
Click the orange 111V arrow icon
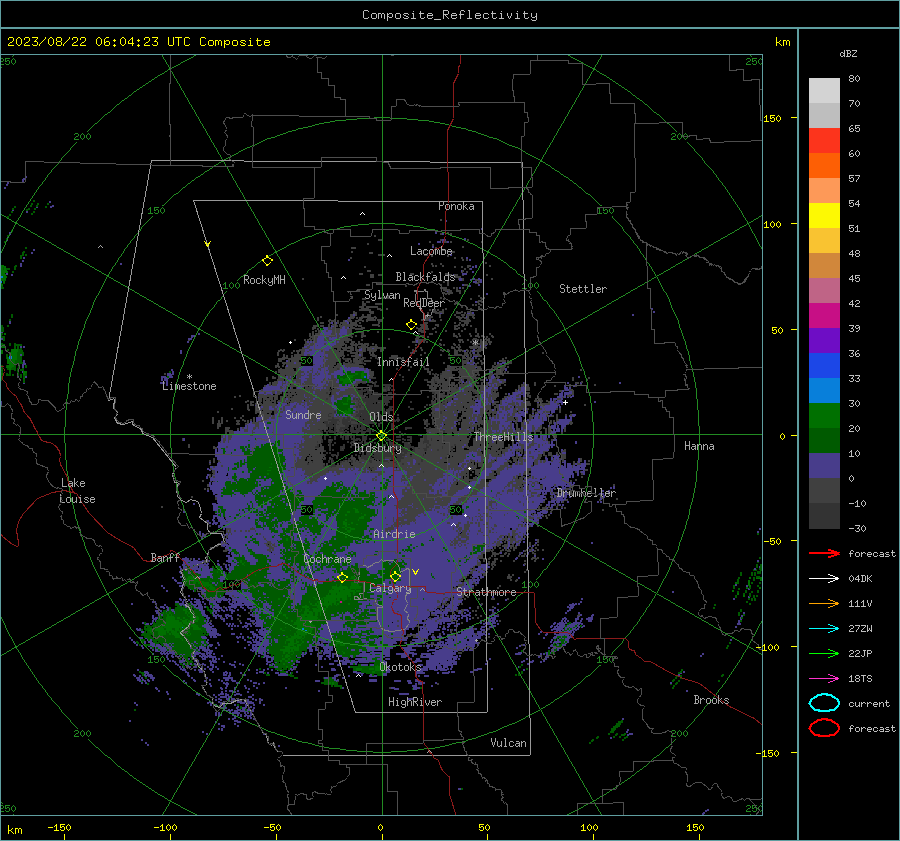tap(824, 603)
